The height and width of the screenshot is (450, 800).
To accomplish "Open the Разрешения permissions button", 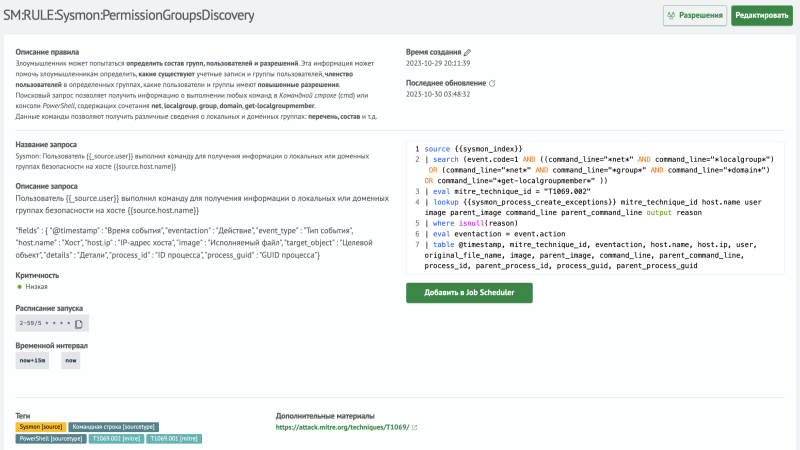I will [695, 15].
